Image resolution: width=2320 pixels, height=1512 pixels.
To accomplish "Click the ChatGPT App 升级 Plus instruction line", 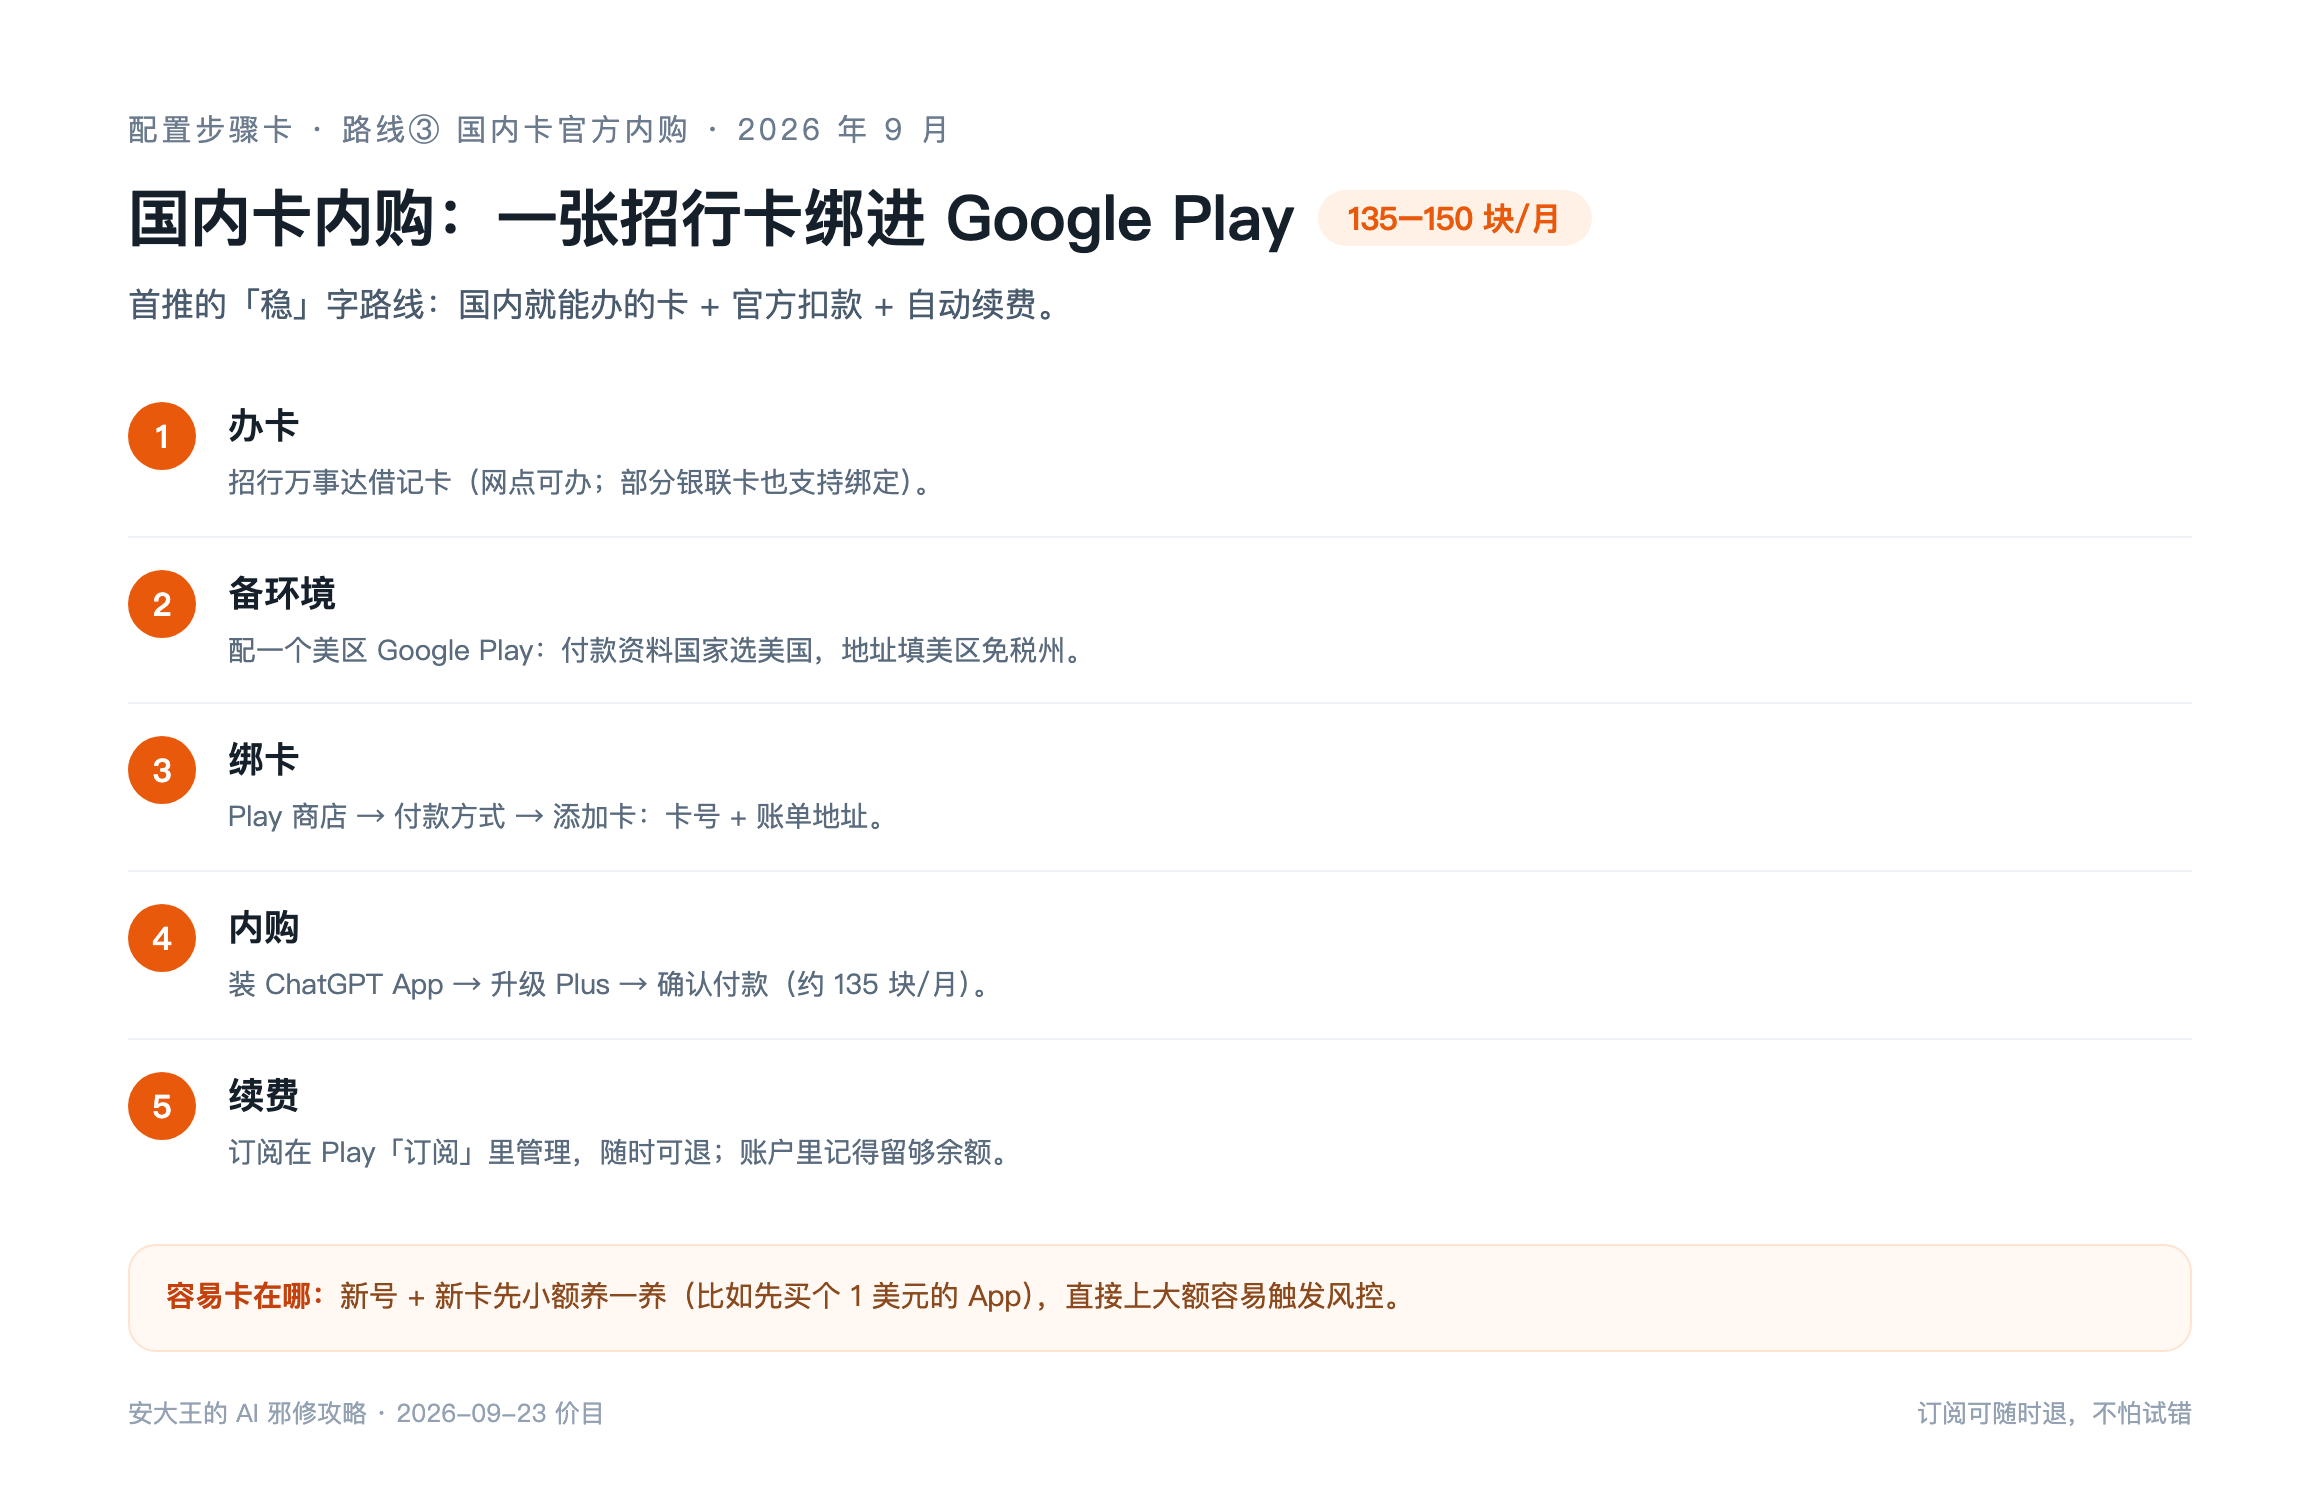I will pos(610,985).
